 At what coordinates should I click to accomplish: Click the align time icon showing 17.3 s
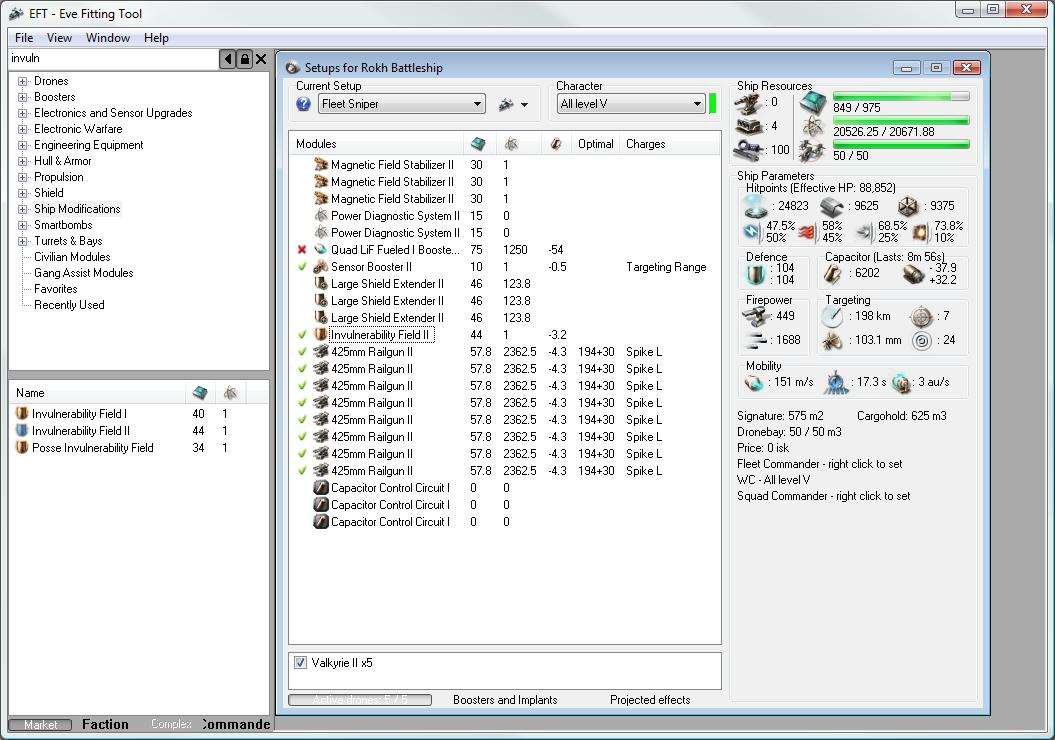(835, 381)
